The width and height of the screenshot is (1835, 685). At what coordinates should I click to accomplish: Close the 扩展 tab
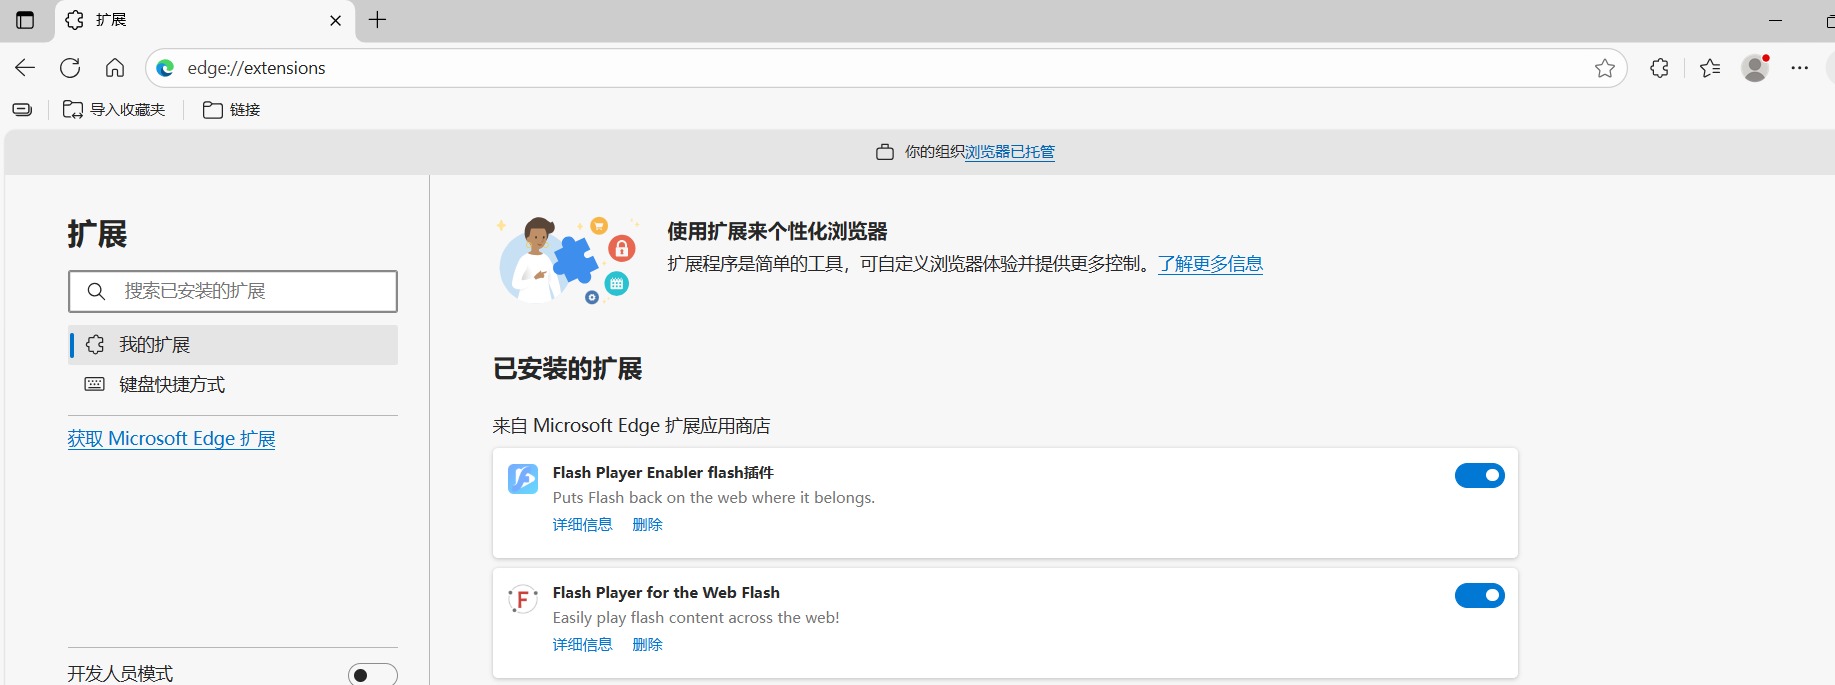point(336,20)
